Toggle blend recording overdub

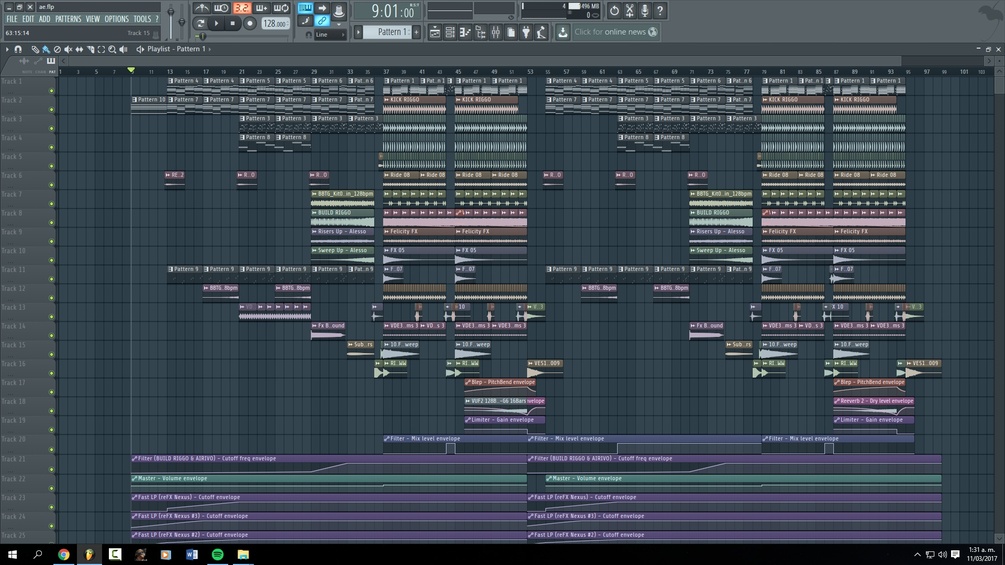tap(262, 8)
